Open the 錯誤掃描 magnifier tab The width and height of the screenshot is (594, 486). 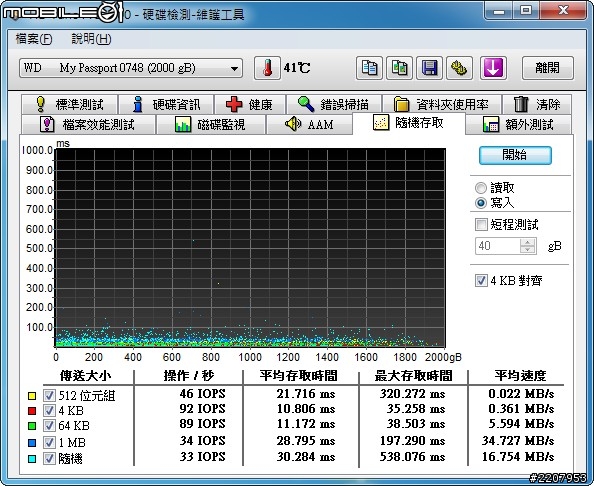(x=334, y=104)
